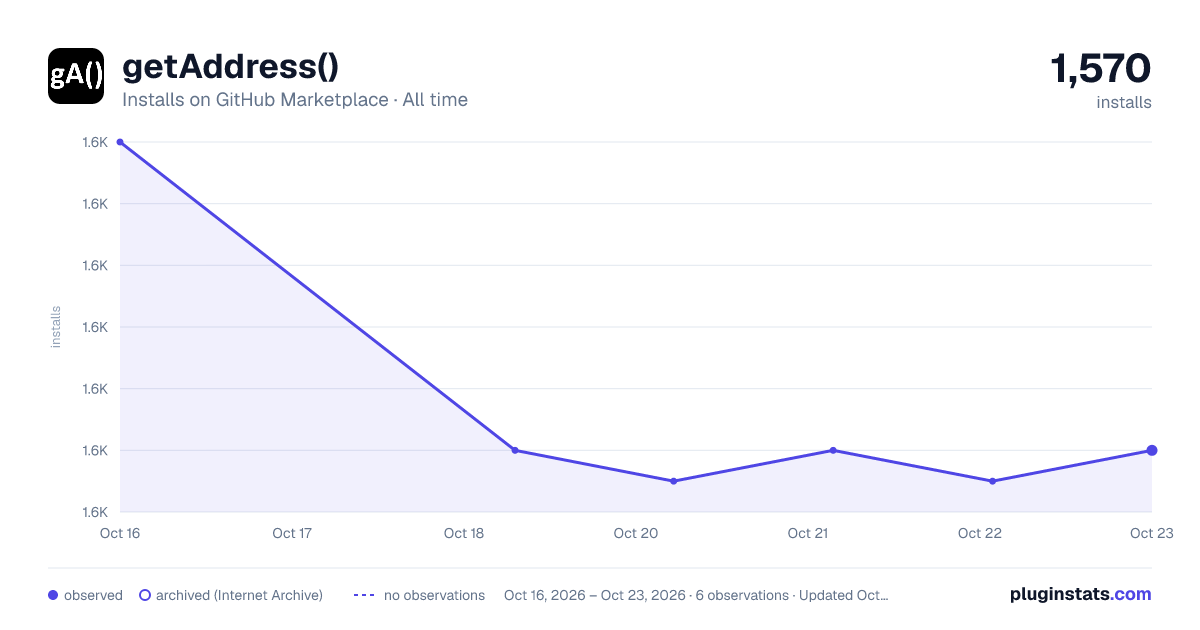The image size is (1200, 630).
Task: Click the 'archived (Internet Archive)' legend label
Action: [239, 595]
